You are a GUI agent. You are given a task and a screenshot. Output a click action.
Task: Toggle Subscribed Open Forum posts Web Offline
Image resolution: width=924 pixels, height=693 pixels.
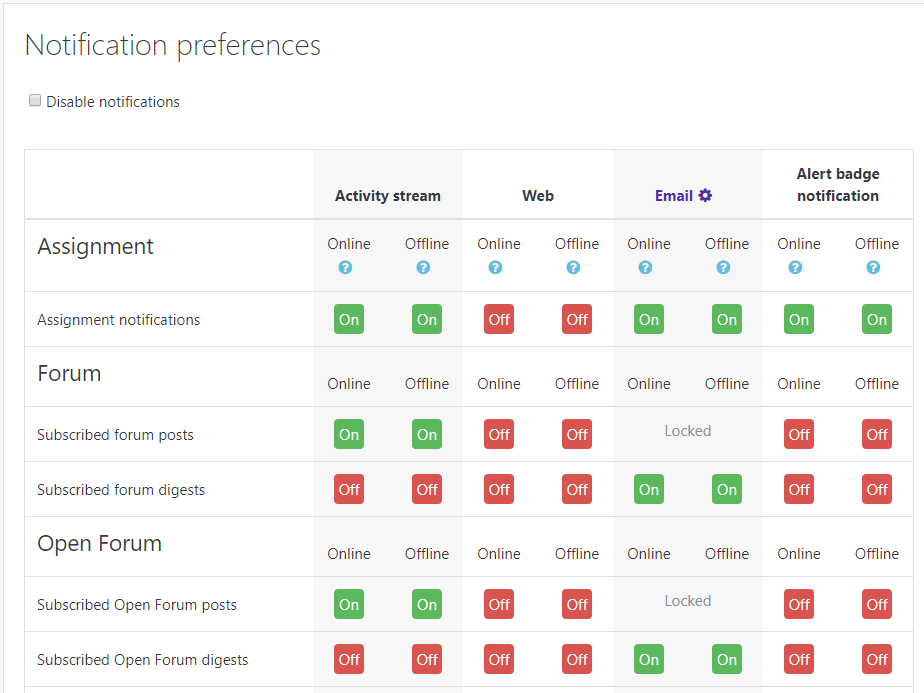[577, 605]
